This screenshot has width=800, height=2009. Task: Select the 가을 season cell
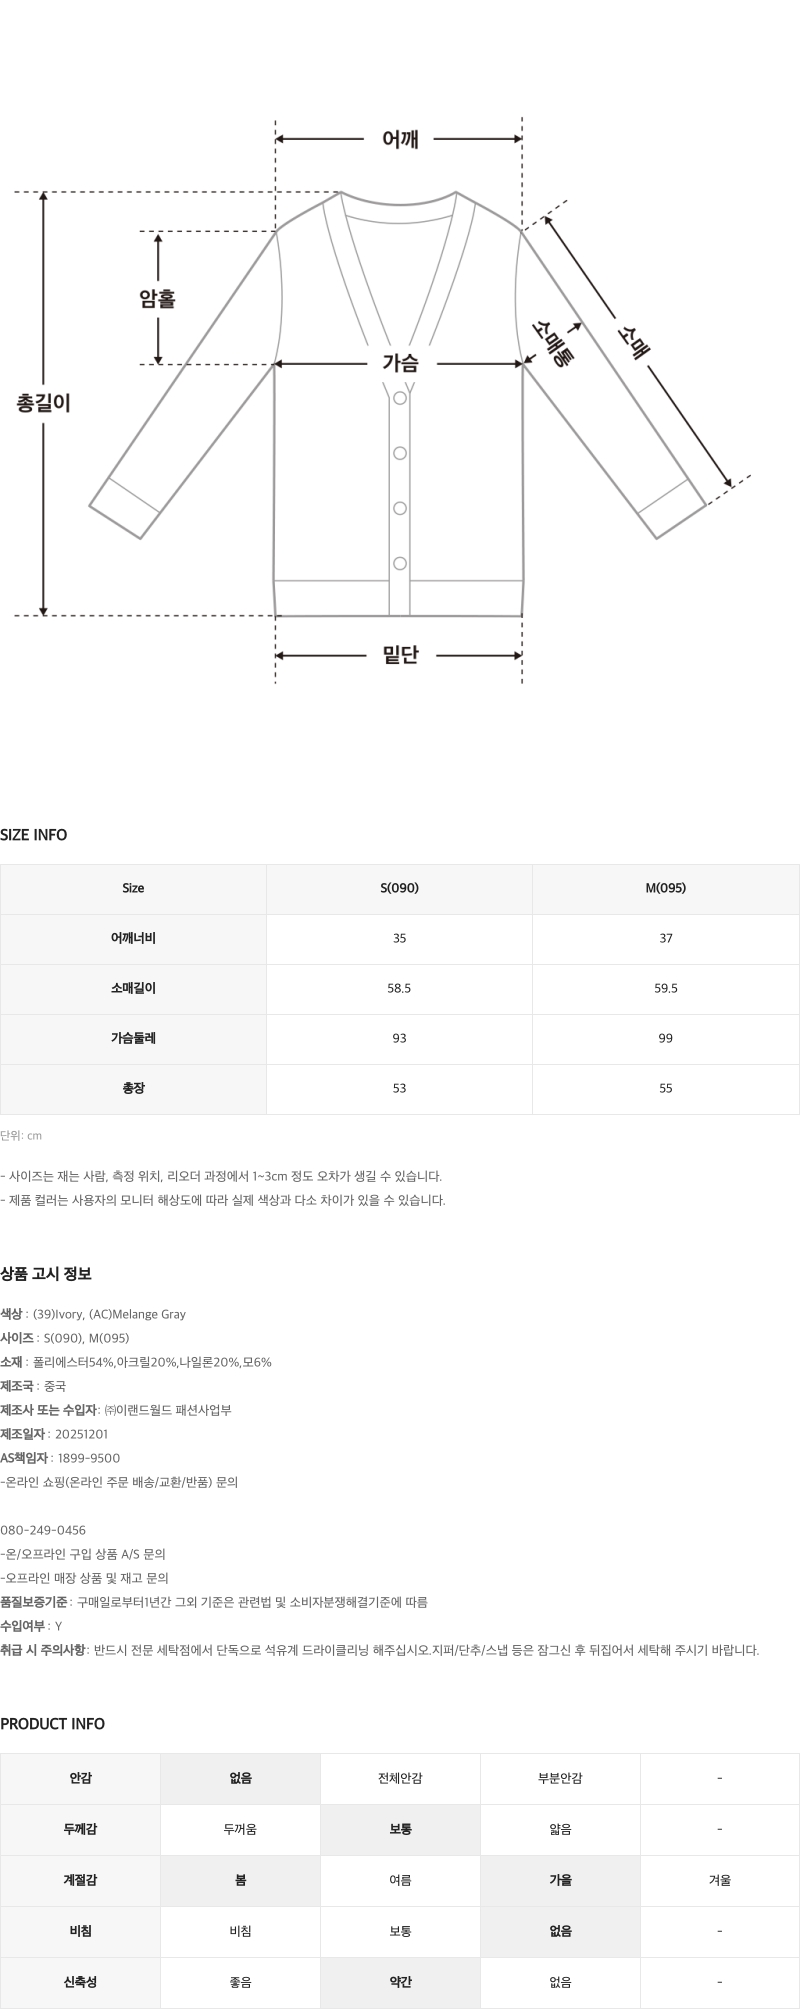point(560,1879)
